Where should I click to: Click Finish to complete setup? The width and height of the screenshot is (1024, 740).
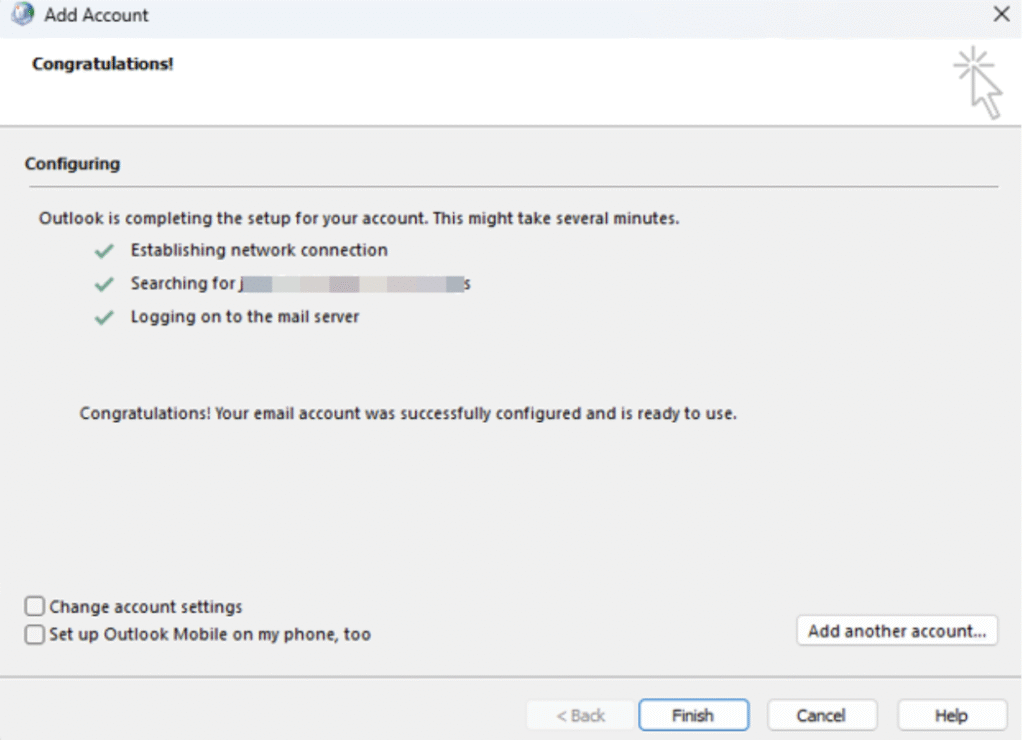694,715
